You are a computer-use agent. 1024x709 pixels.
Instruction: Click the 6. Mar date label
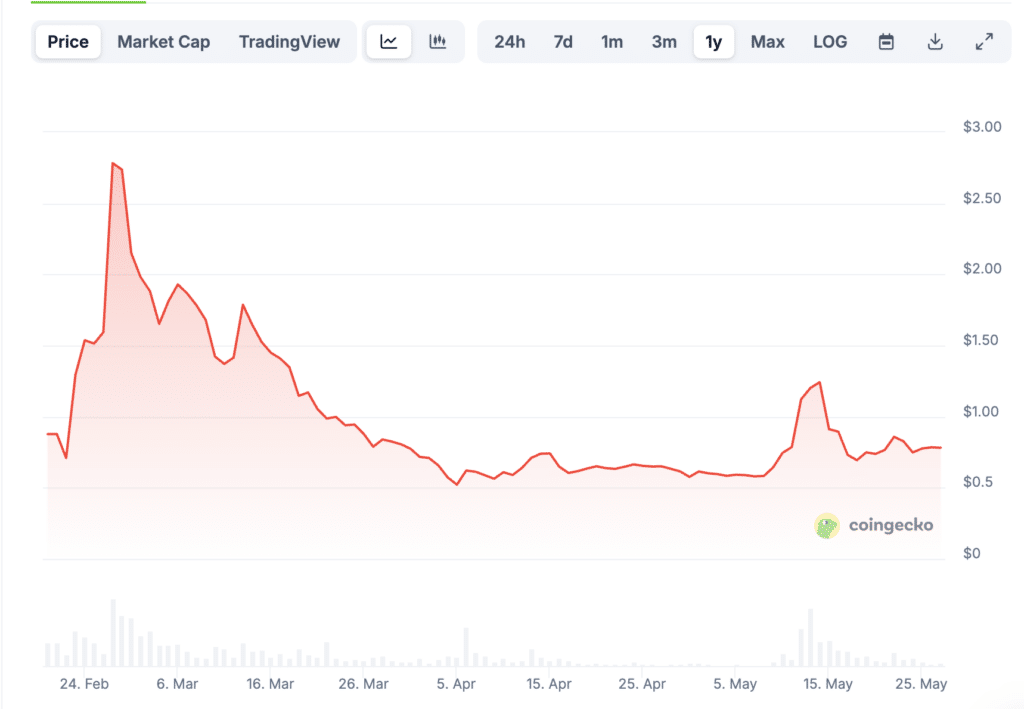pyautogui.click(x=177, y=684)
